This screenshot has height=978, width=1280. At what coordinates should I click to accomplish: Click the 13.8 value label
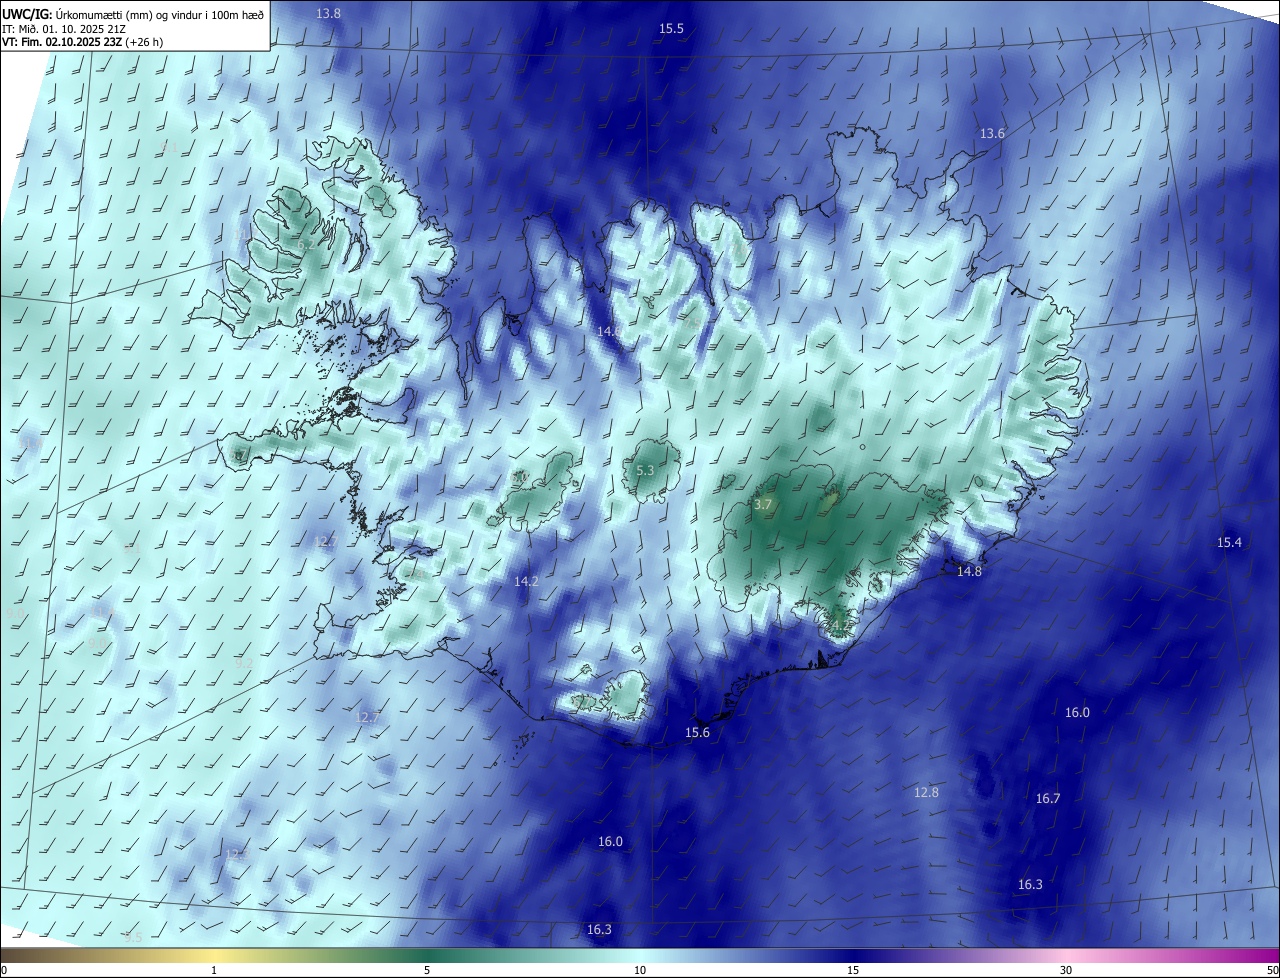[x=328, y=14]
